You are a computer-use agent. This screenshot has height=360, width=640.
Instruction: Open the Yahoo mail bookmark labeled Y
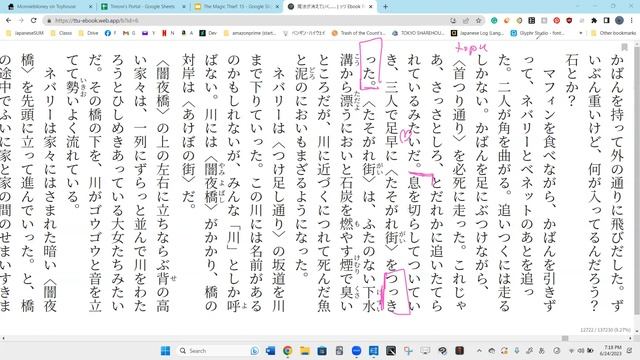149,33
